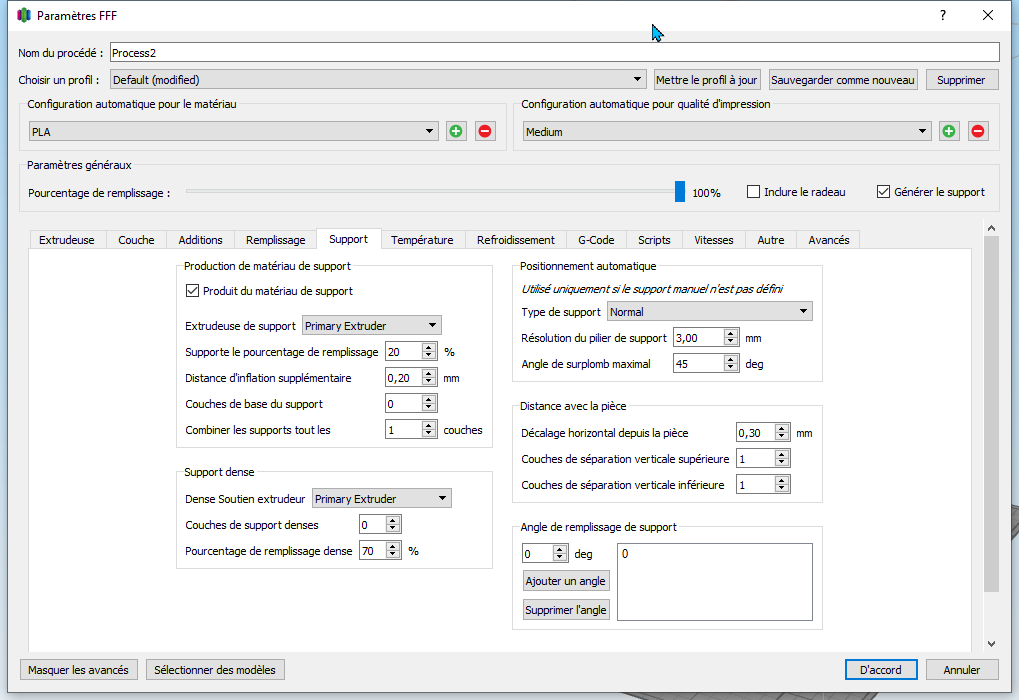Open Choisir un profil dropdown
Image resolution: width=1019 pixels, height=700 pixels.
(378, 80)
